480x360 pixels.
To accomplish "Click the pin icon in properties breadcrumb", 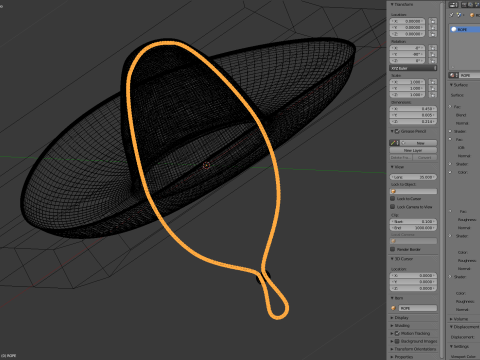I will coord(452,15).
